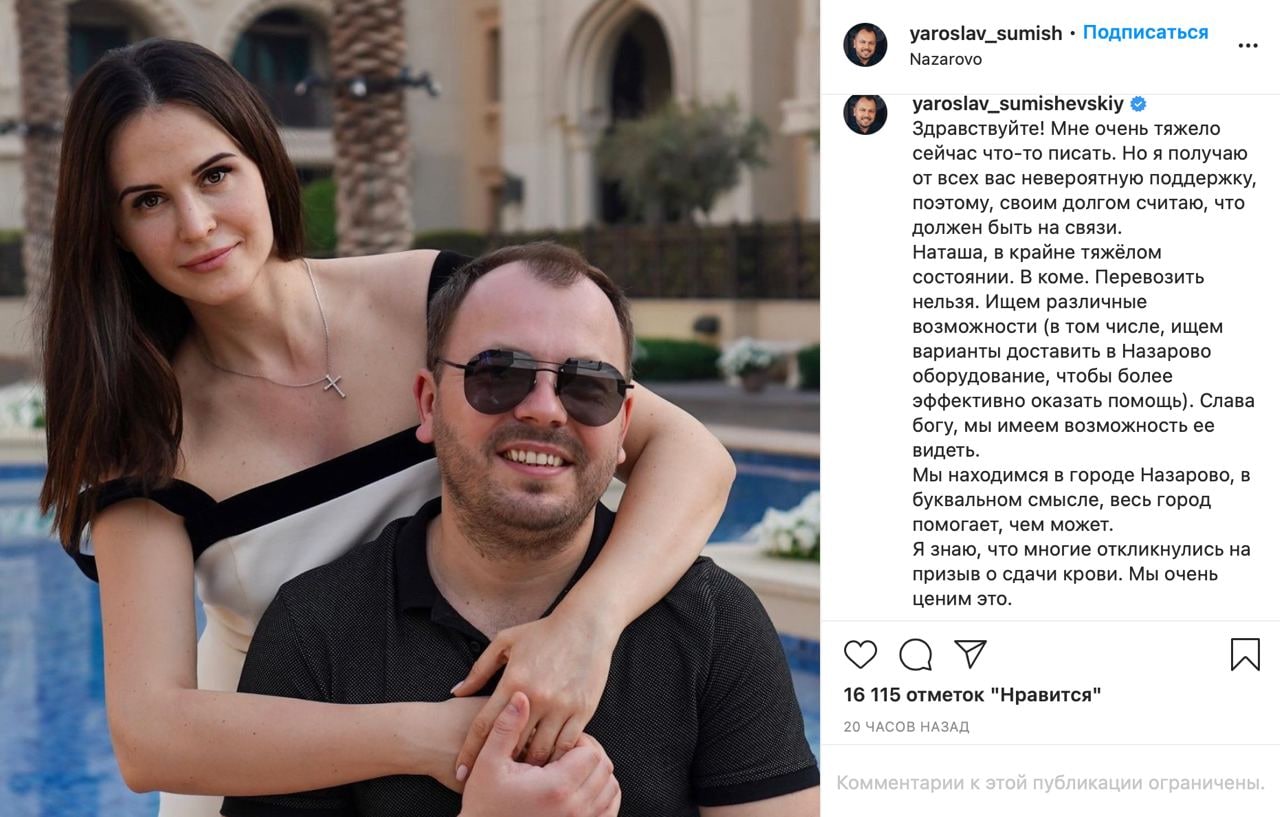Click the blue verified badge
This screenshot has width=1280, height=817.
(1138, 104)
